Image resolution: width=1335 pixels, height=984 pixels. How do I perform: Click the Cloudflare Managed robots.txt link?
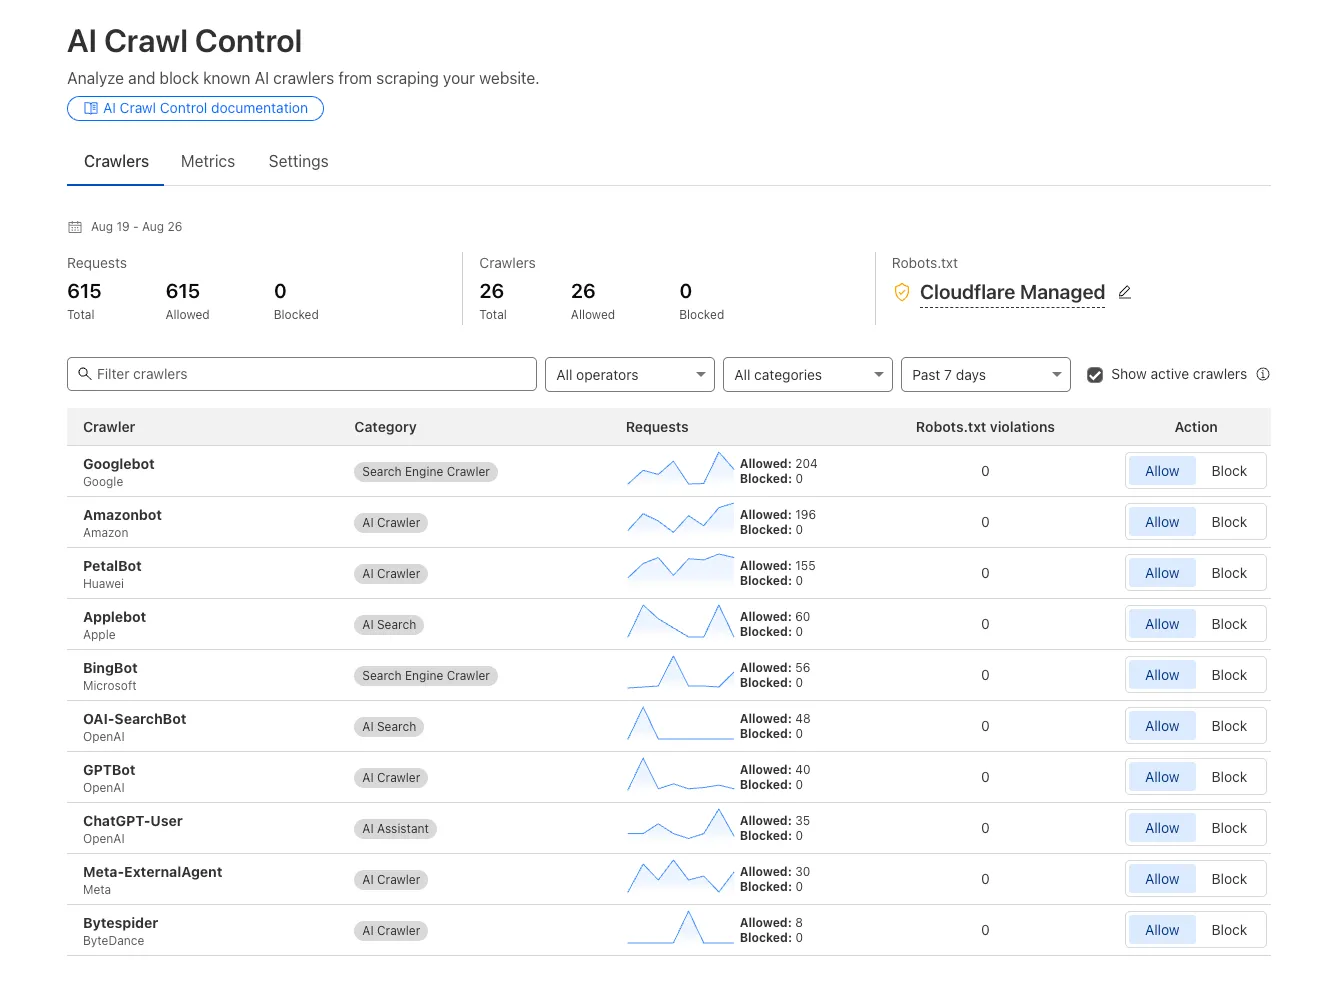click(1012, 292)
